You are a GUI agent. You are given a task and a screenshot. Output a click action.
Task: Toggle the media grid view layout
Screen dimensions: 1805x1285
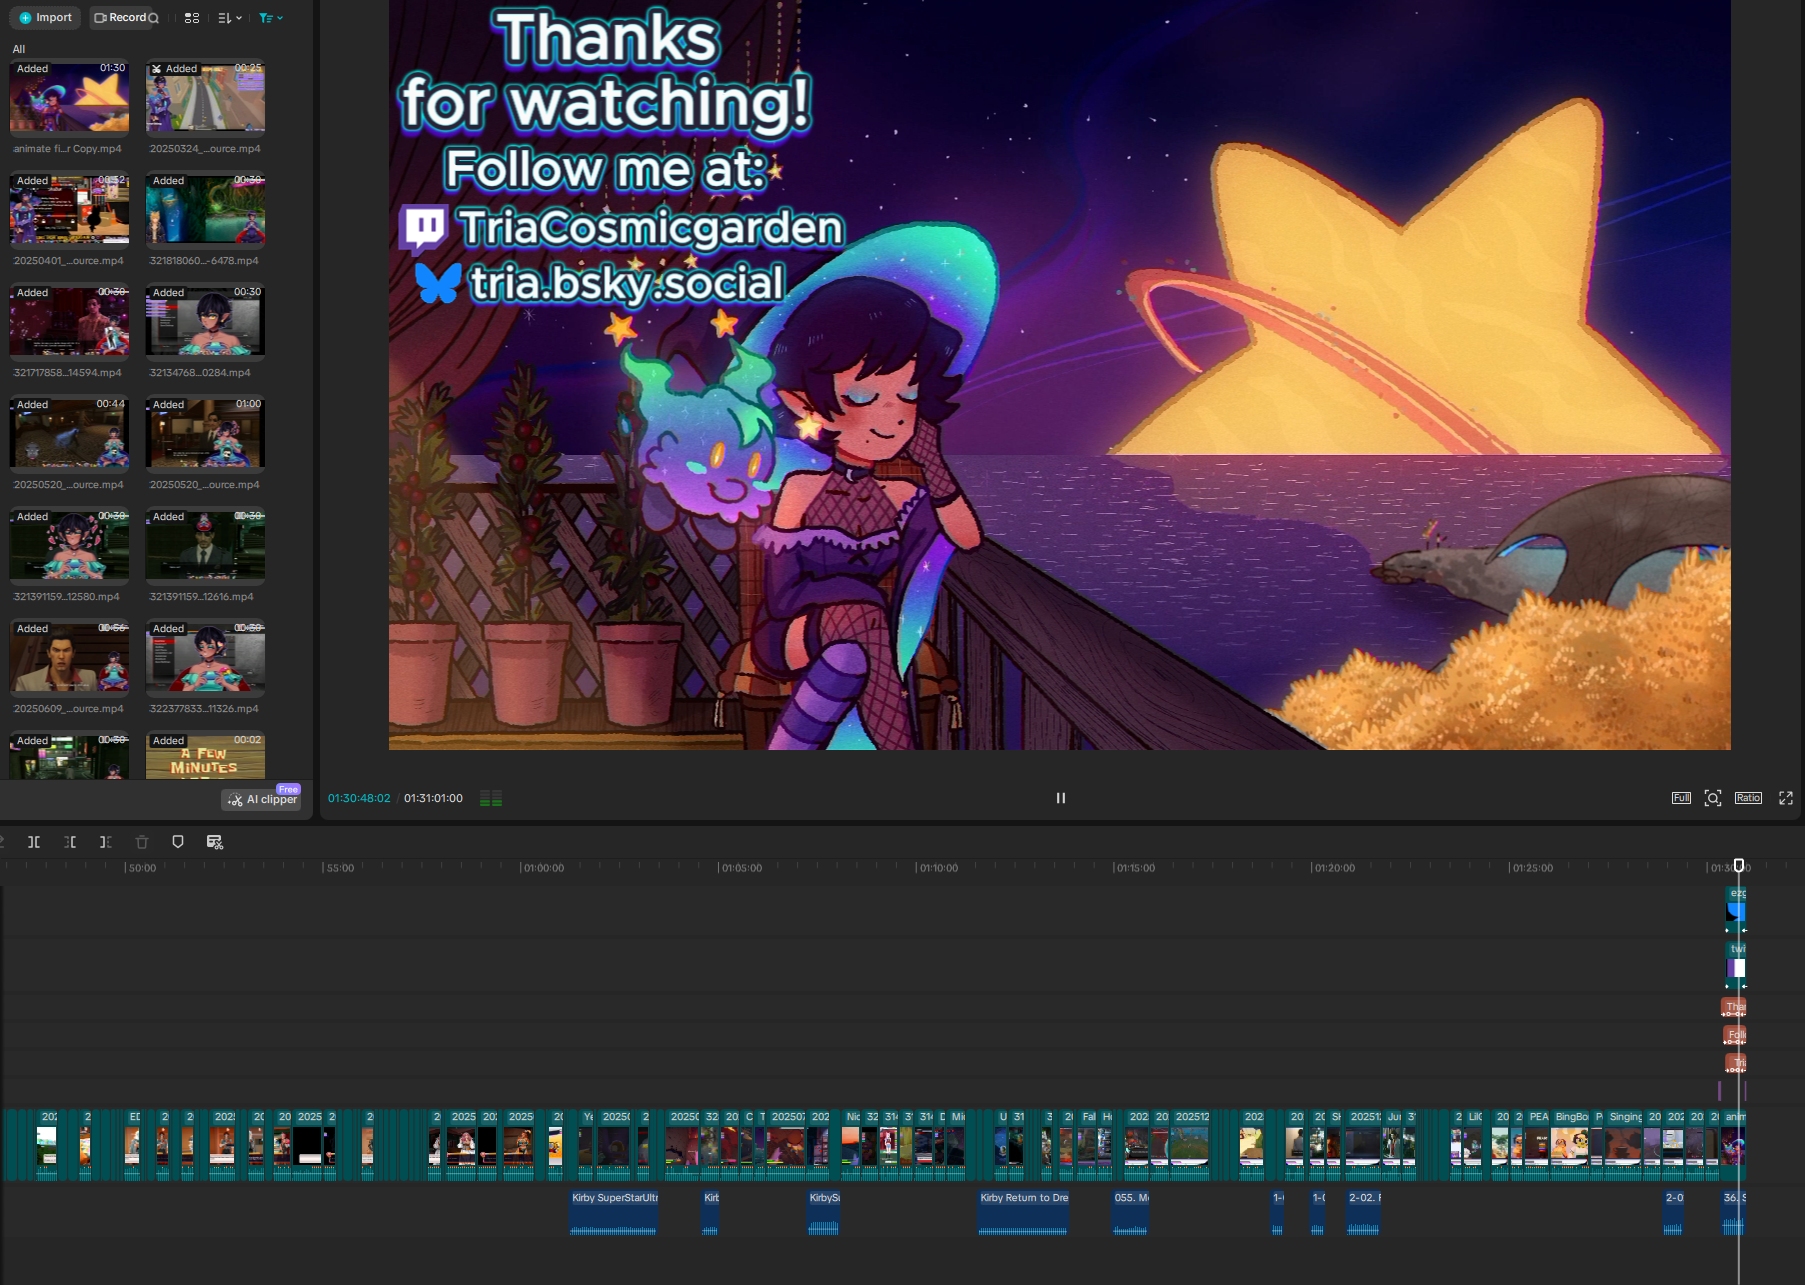pyautogui.click(x=192, y=18)
